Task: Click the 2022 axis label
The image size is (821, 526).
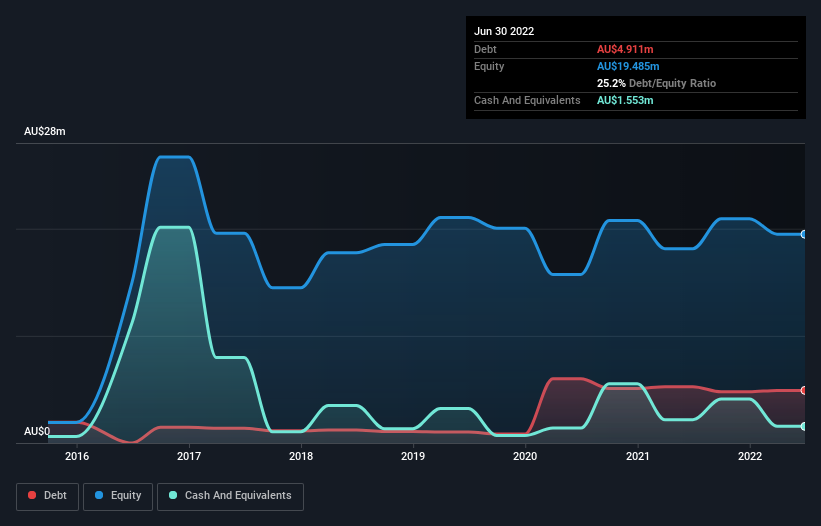Action: 750,456
